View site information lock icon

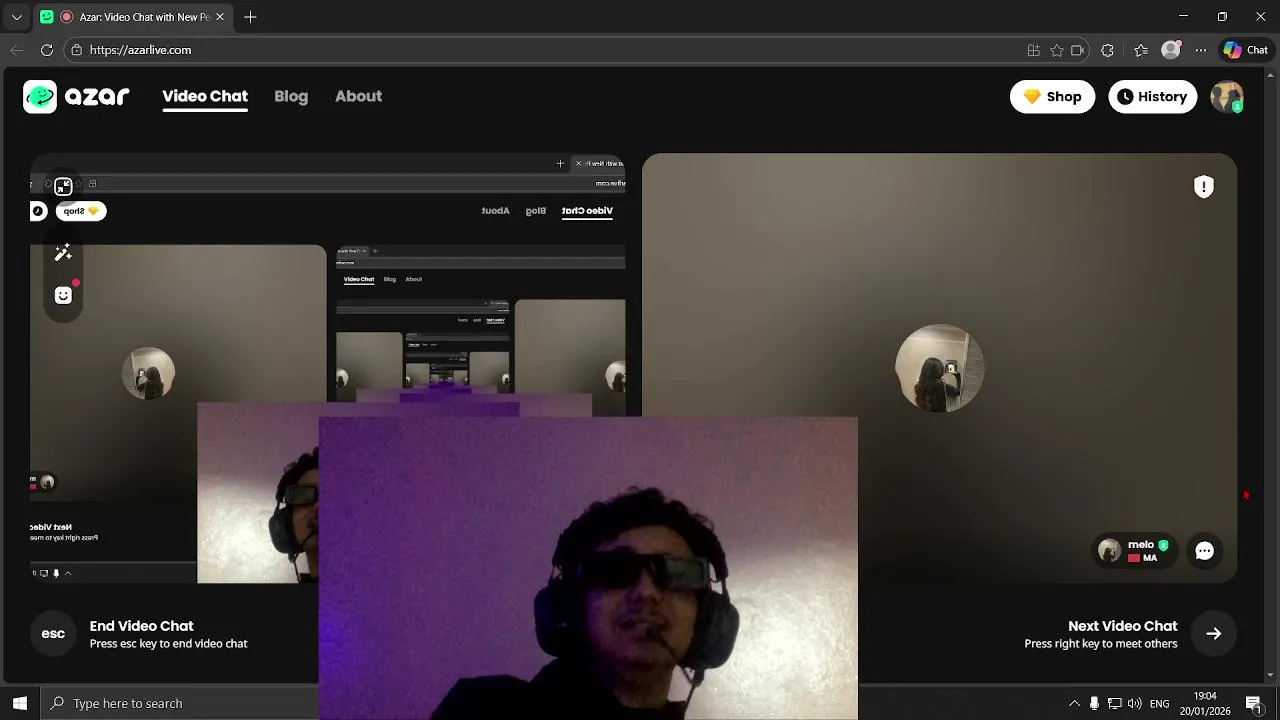(x=77, y=50)
